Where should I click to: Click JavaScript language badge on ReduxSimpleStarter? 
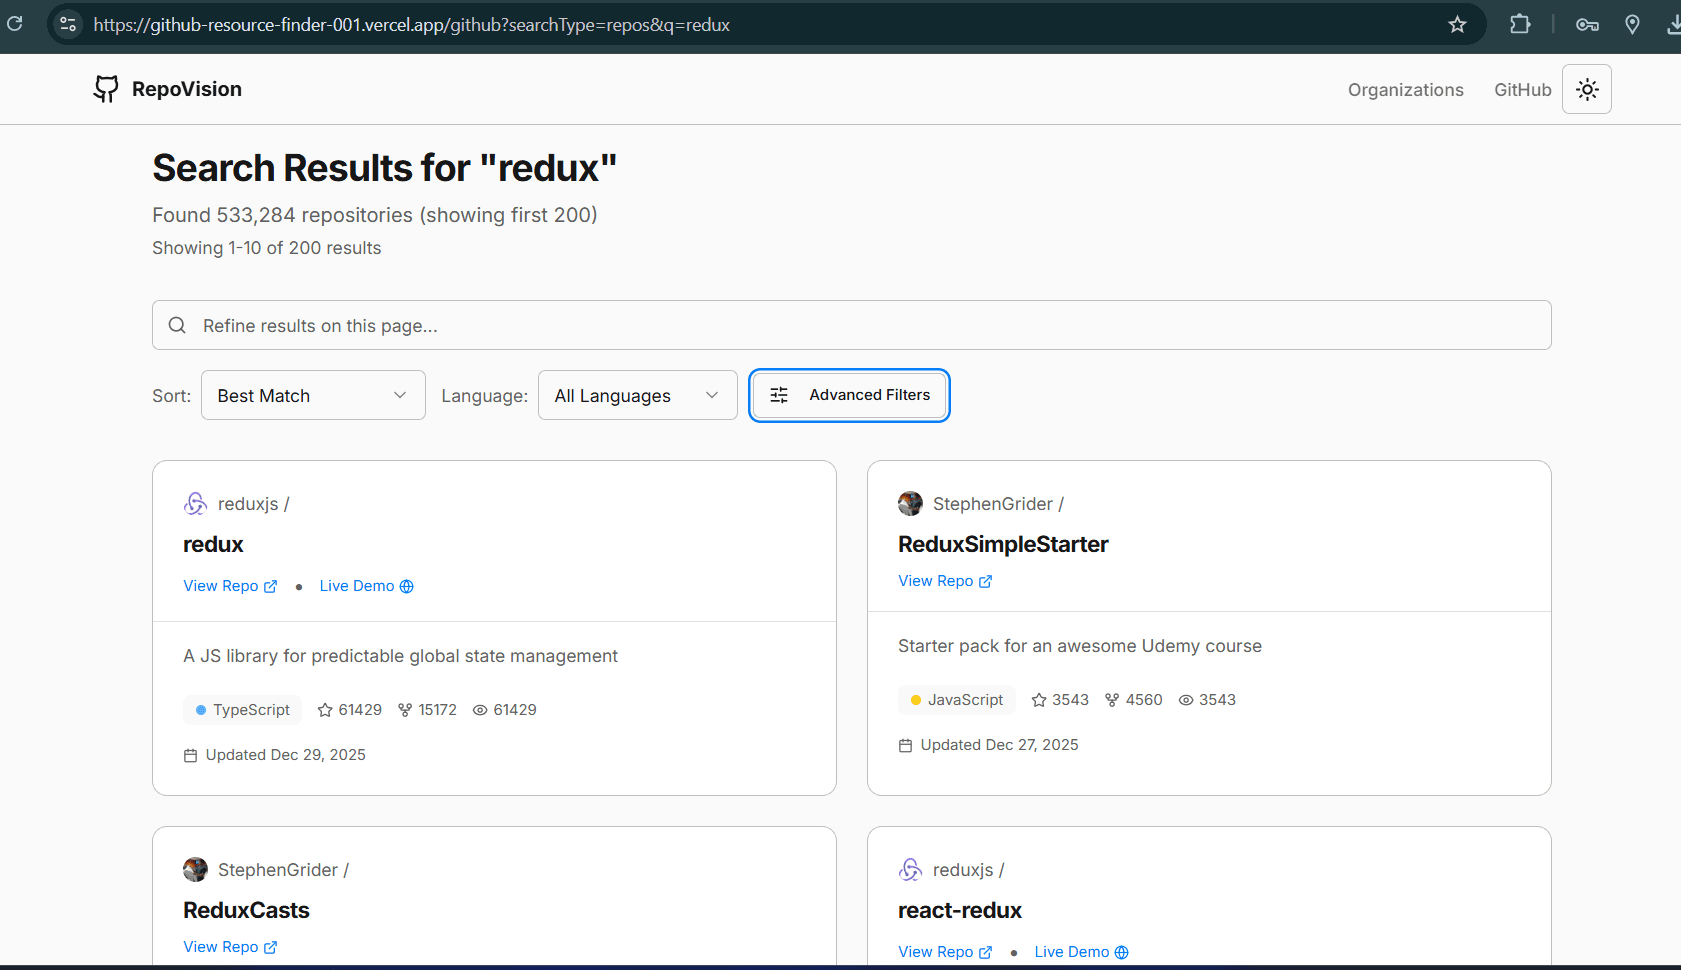click(x=957, y=700)
